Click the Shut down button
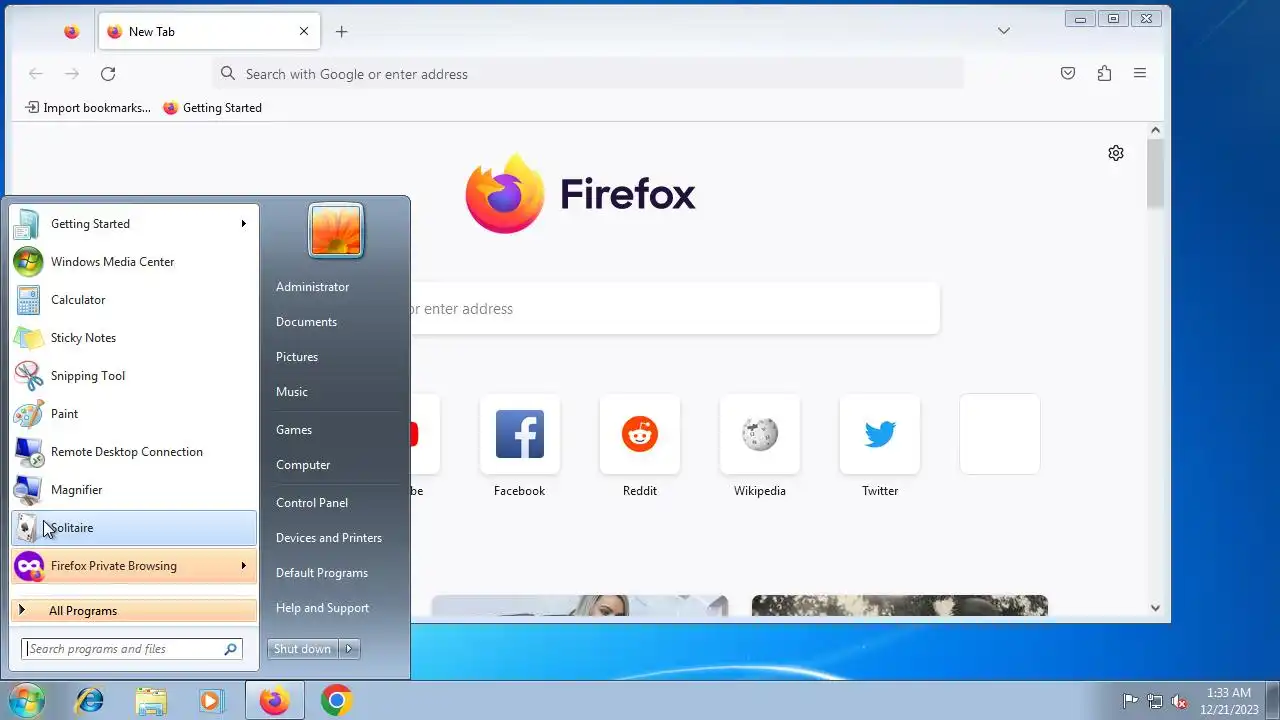The height and width of the screenshot is (720, 1280). click(x=303, y=649)
